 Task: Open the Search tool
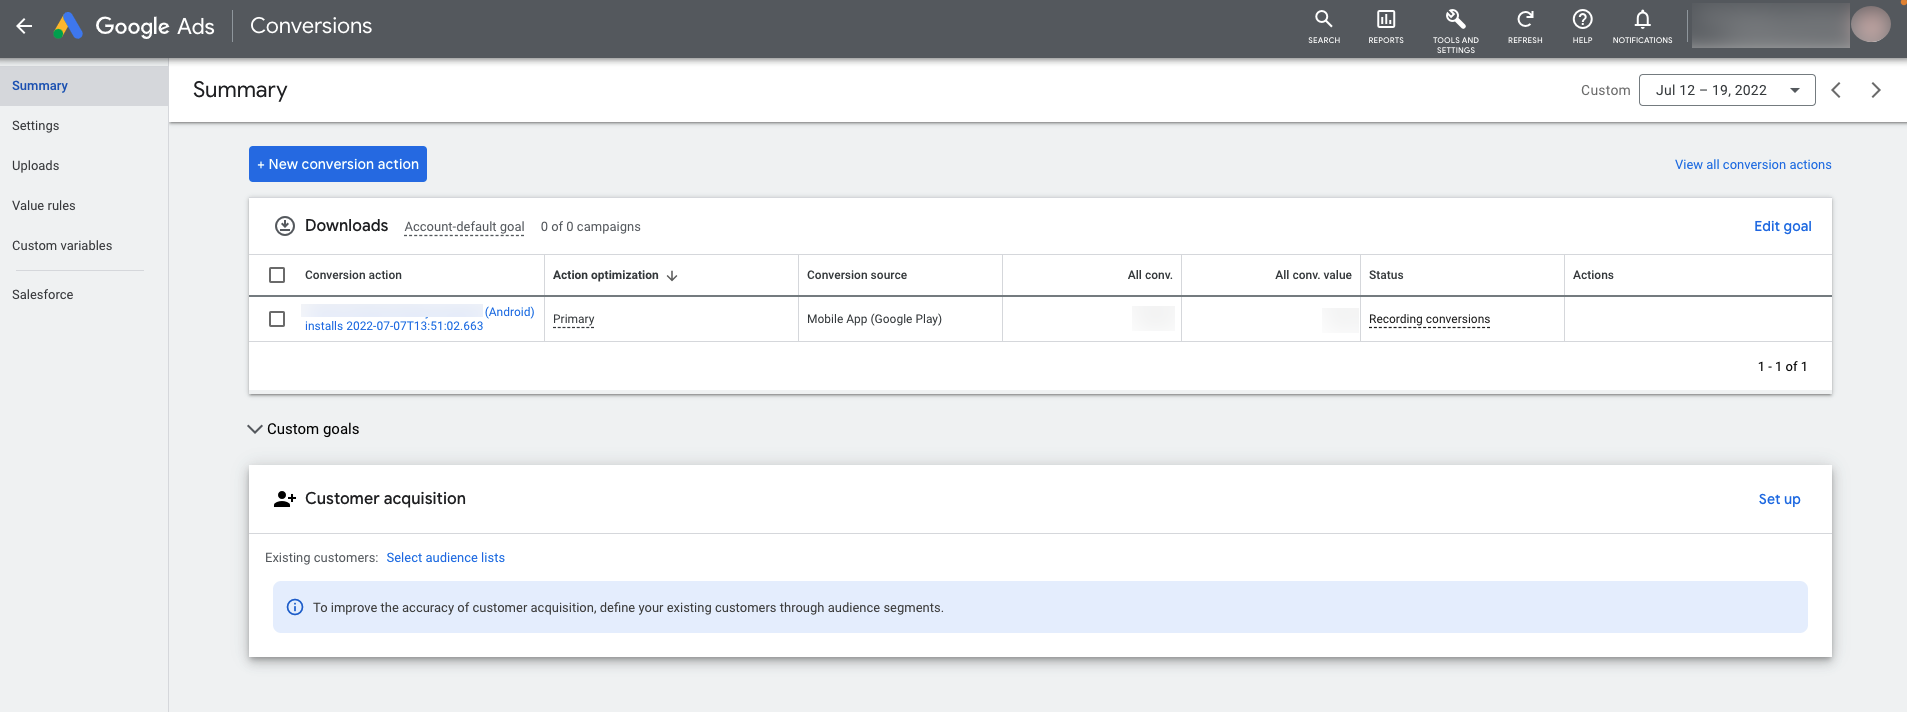click(x=1323, y=26)
